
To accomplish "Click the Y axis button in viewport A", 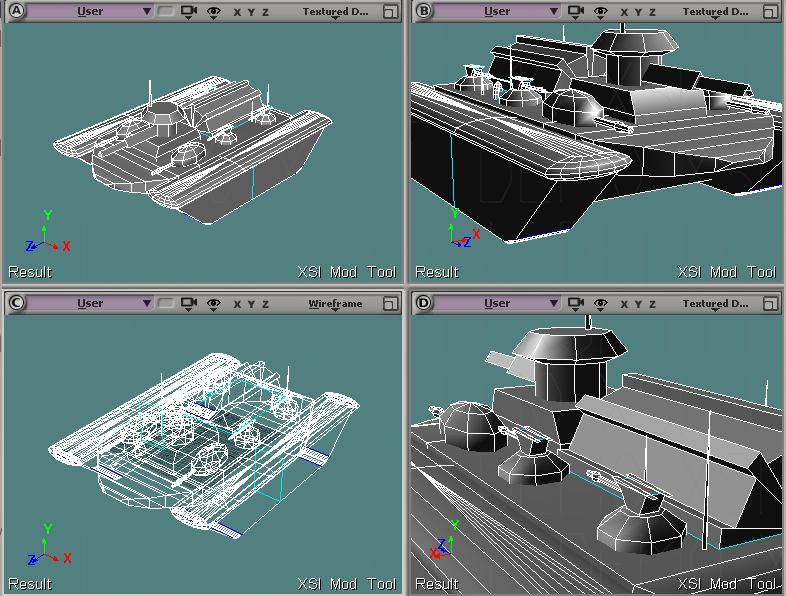I will tap(251, 12).
